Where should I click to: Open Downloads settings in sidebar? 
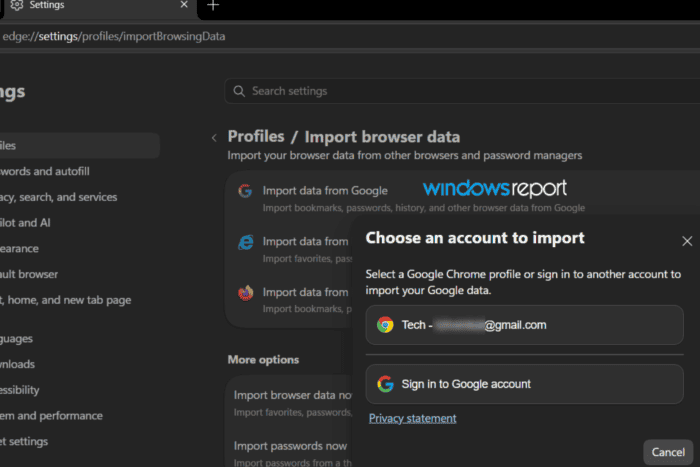click(x=17, y=364)
